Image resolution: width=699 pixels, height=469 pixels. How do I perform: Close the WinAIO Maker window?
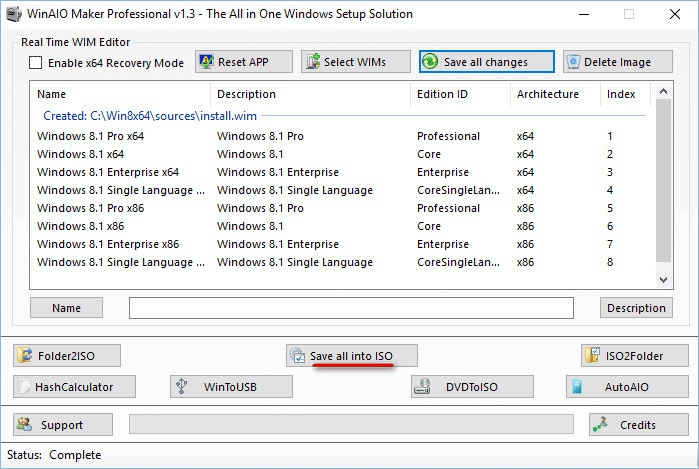[x=674, y=14]
